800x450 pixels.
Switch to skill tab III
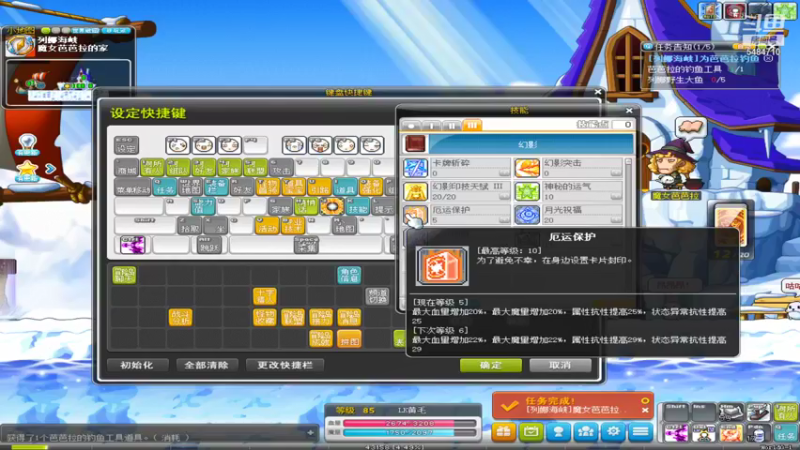[x=472, y=125]
